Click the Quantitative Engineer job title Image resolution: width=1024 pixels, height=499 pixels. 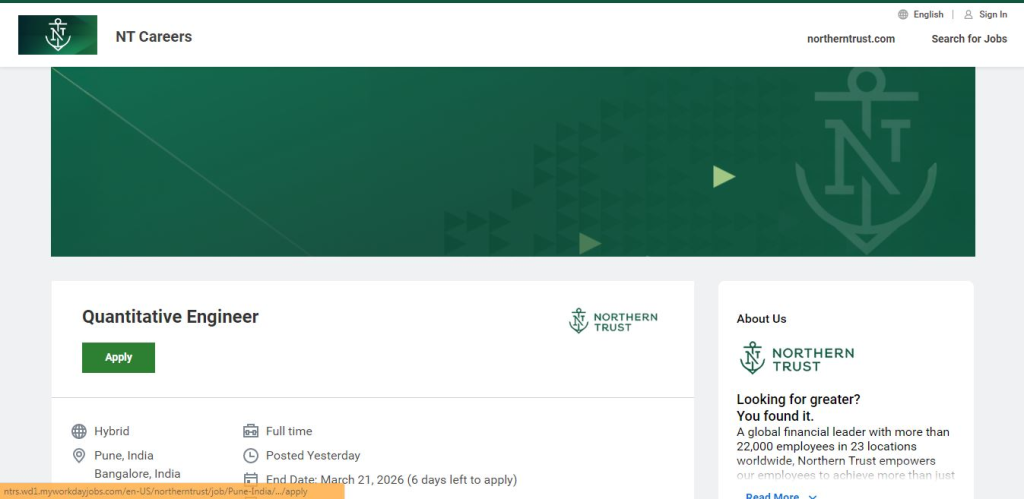point(170,317)
